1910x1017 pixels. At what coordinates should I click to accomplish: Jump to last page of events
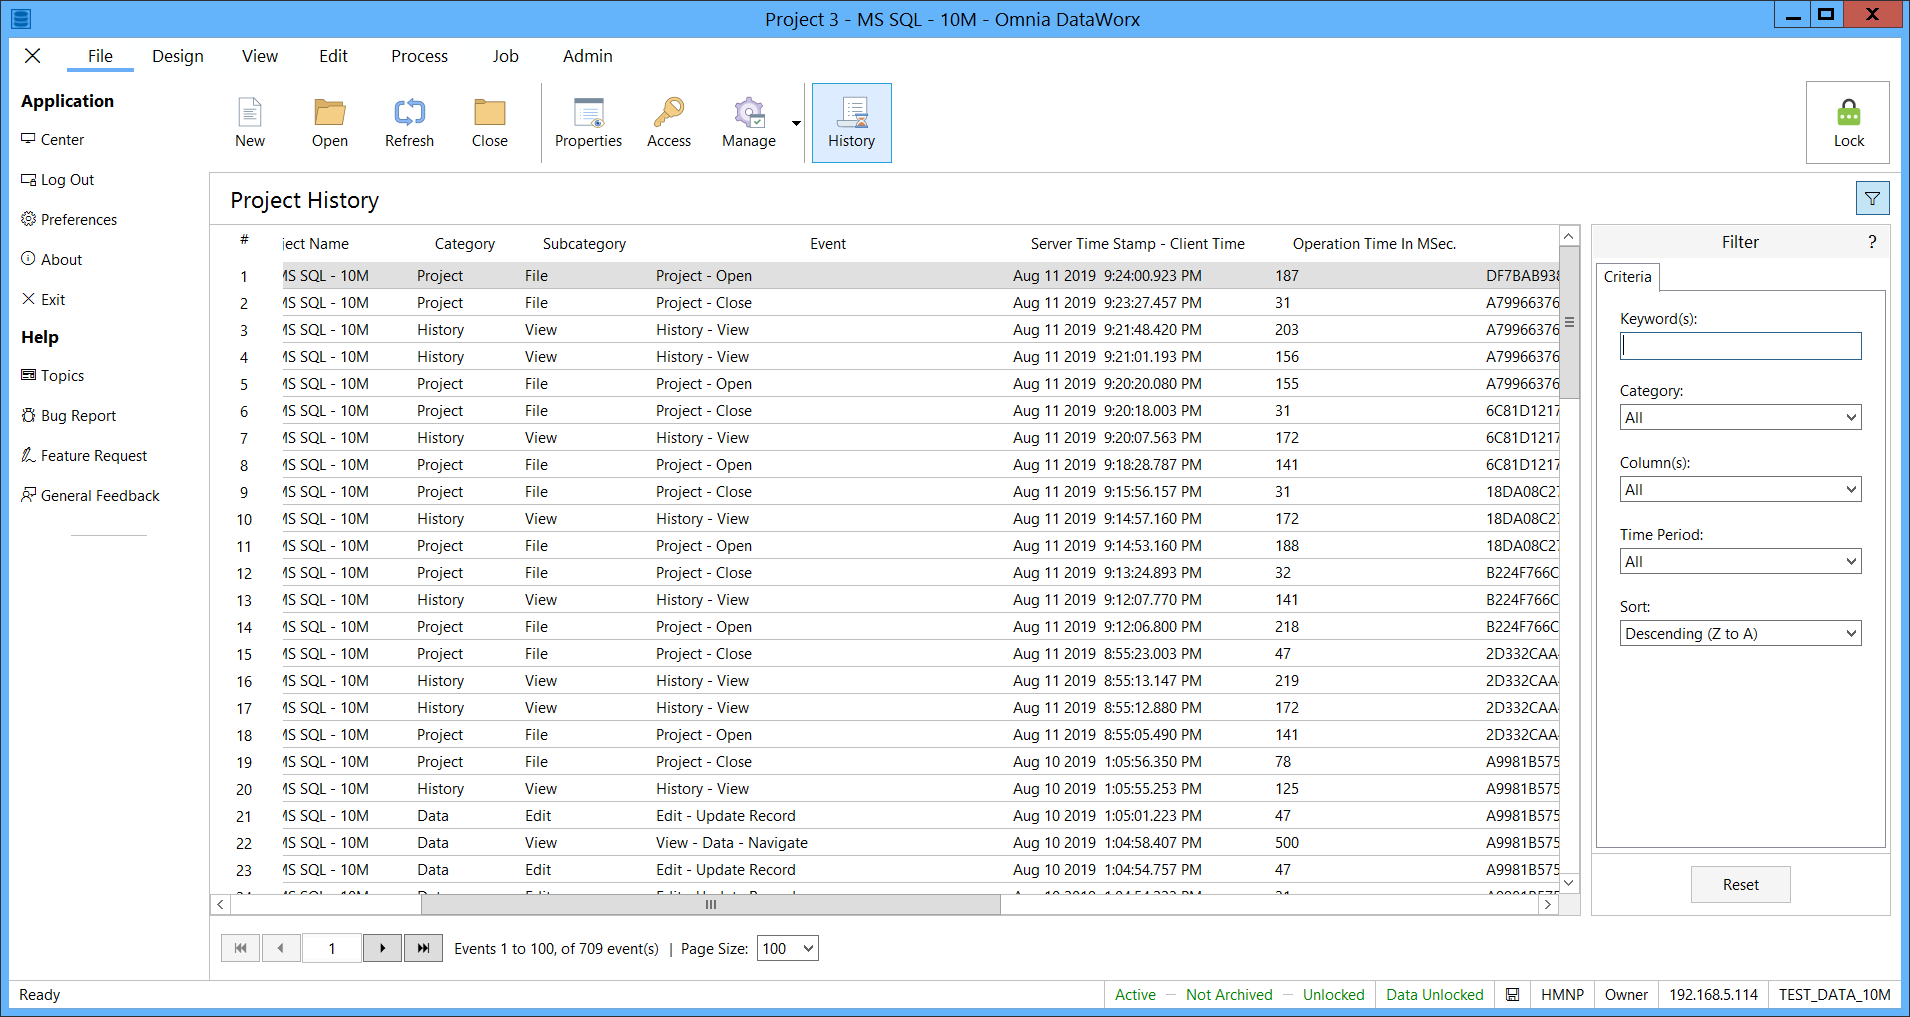(x=423, y=948)
